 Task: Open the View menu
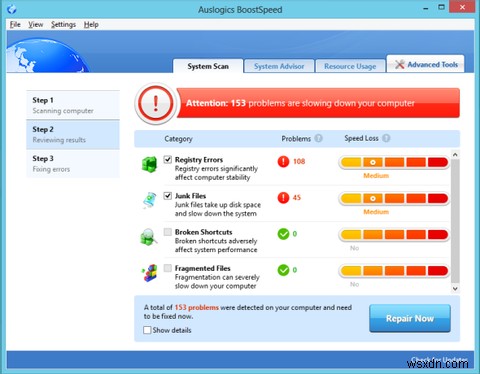pos(35,24)
